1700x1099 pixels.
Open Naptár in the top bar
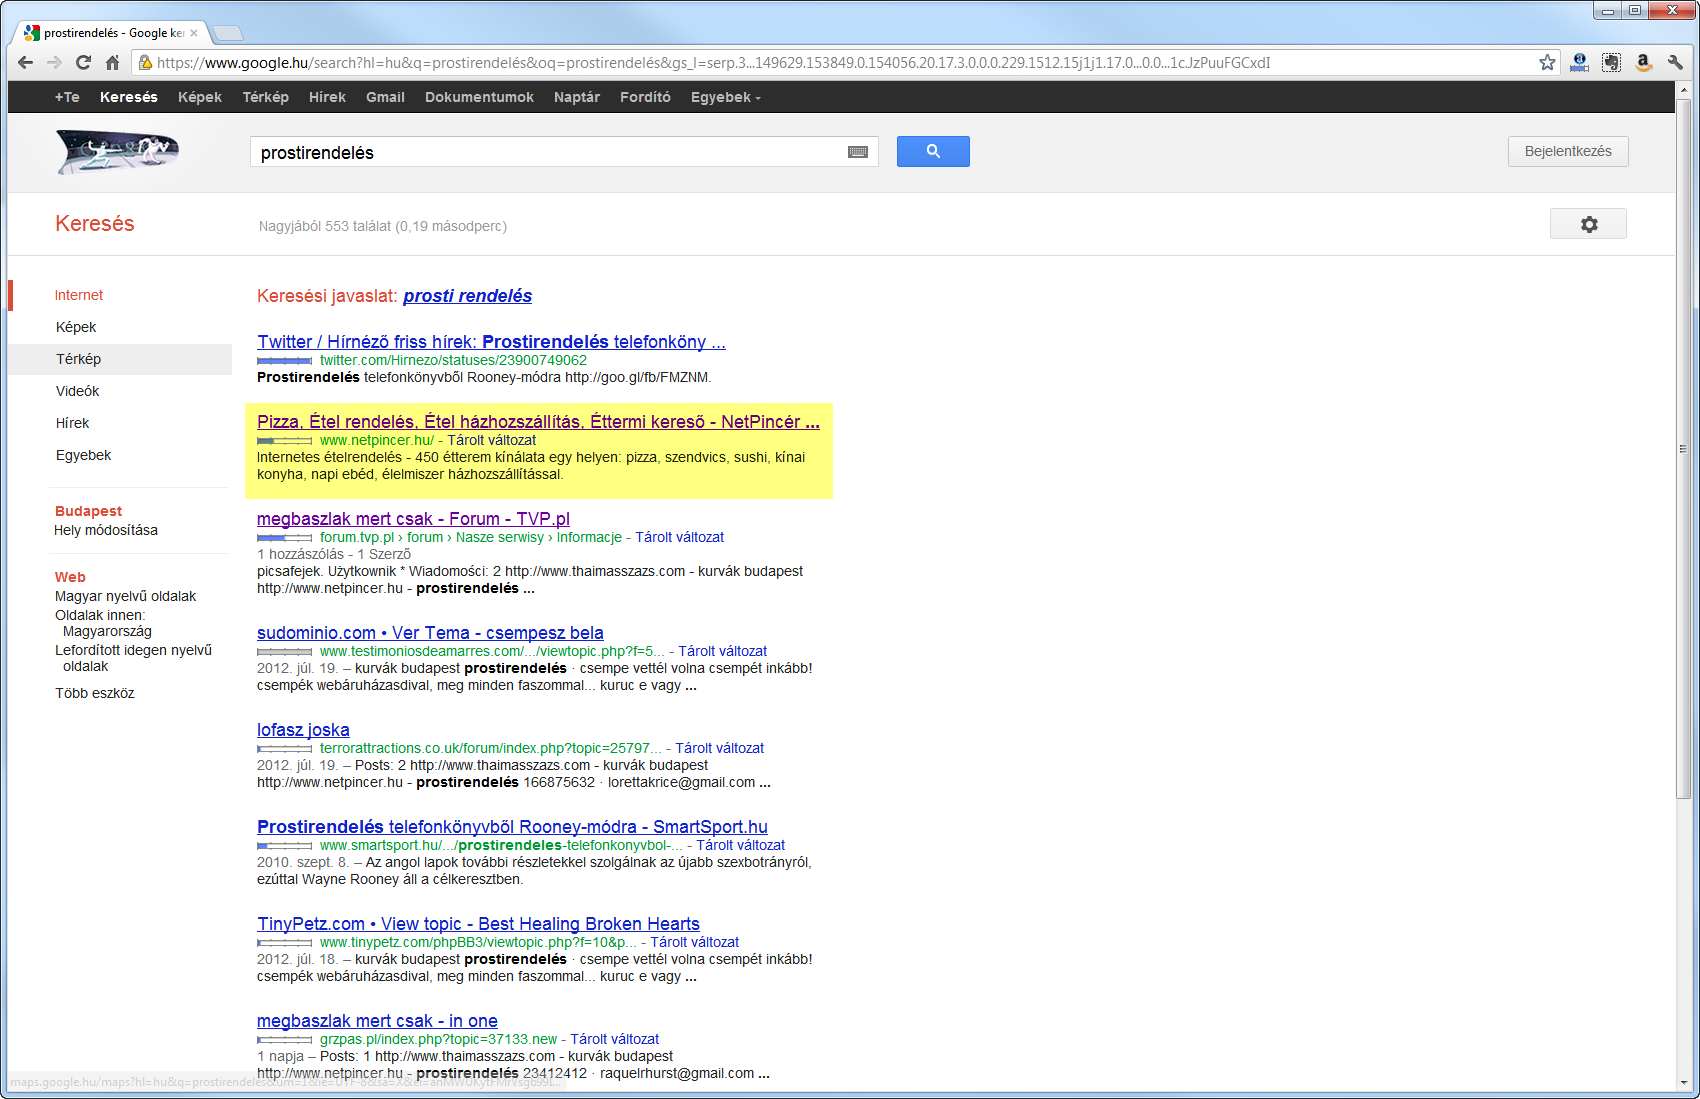point(577,97)
